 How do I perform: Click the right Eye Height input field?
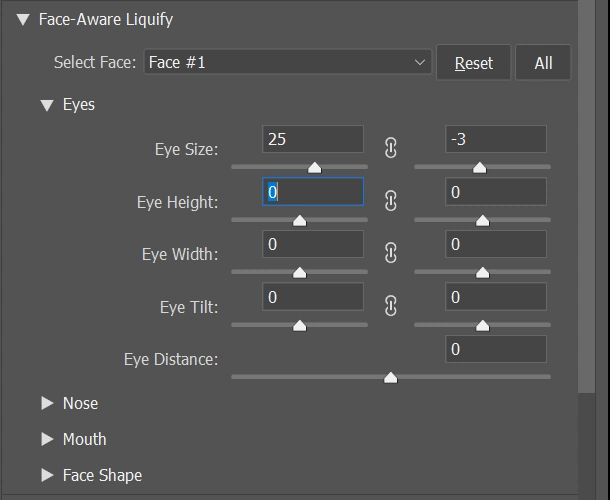tap(496, 191)
